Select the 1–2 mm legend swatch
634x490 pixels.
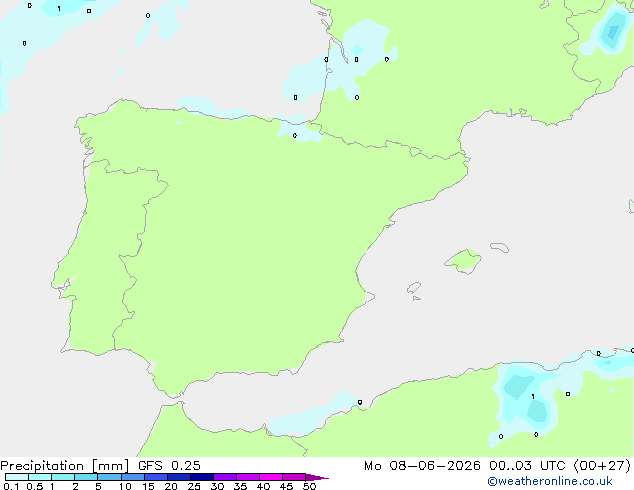tap(63, 477)
